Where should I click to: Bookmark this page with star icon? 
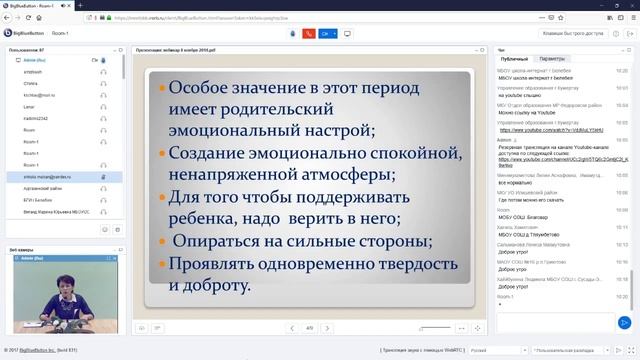[x=561, y=18]
